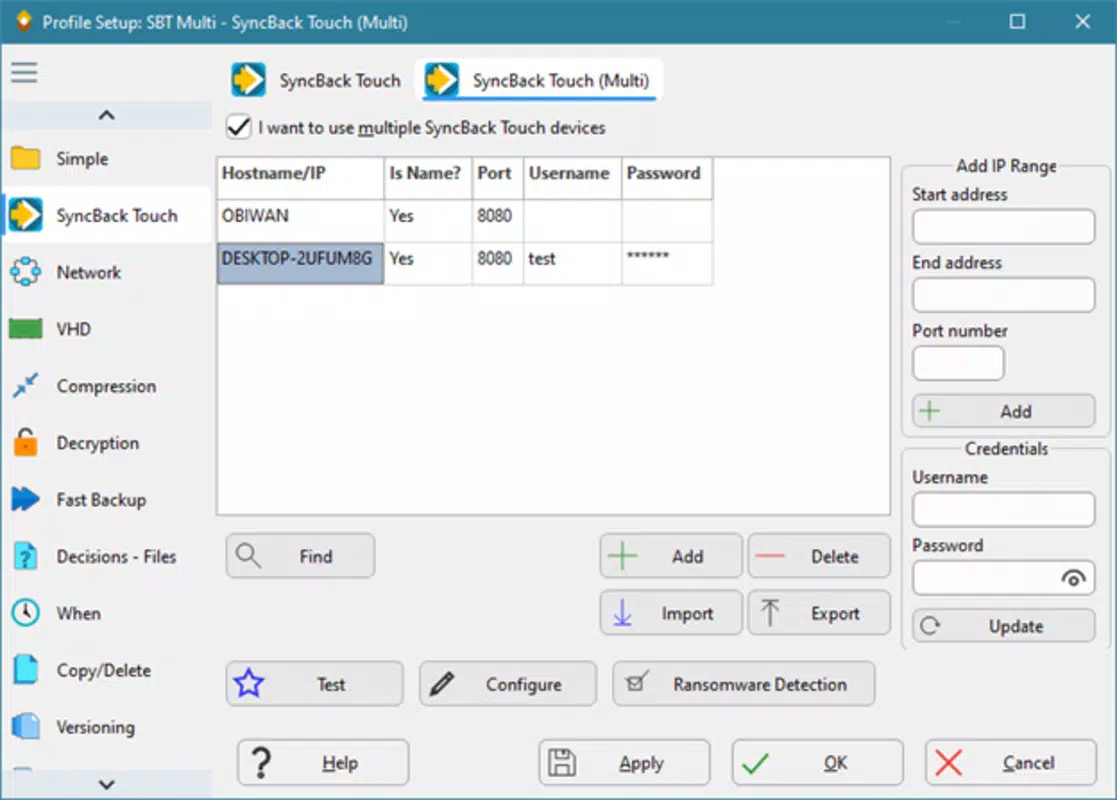The width and height of the screenshot is (1117, 800).
Task: Click the Port number input field
Action: coord(958,363)
